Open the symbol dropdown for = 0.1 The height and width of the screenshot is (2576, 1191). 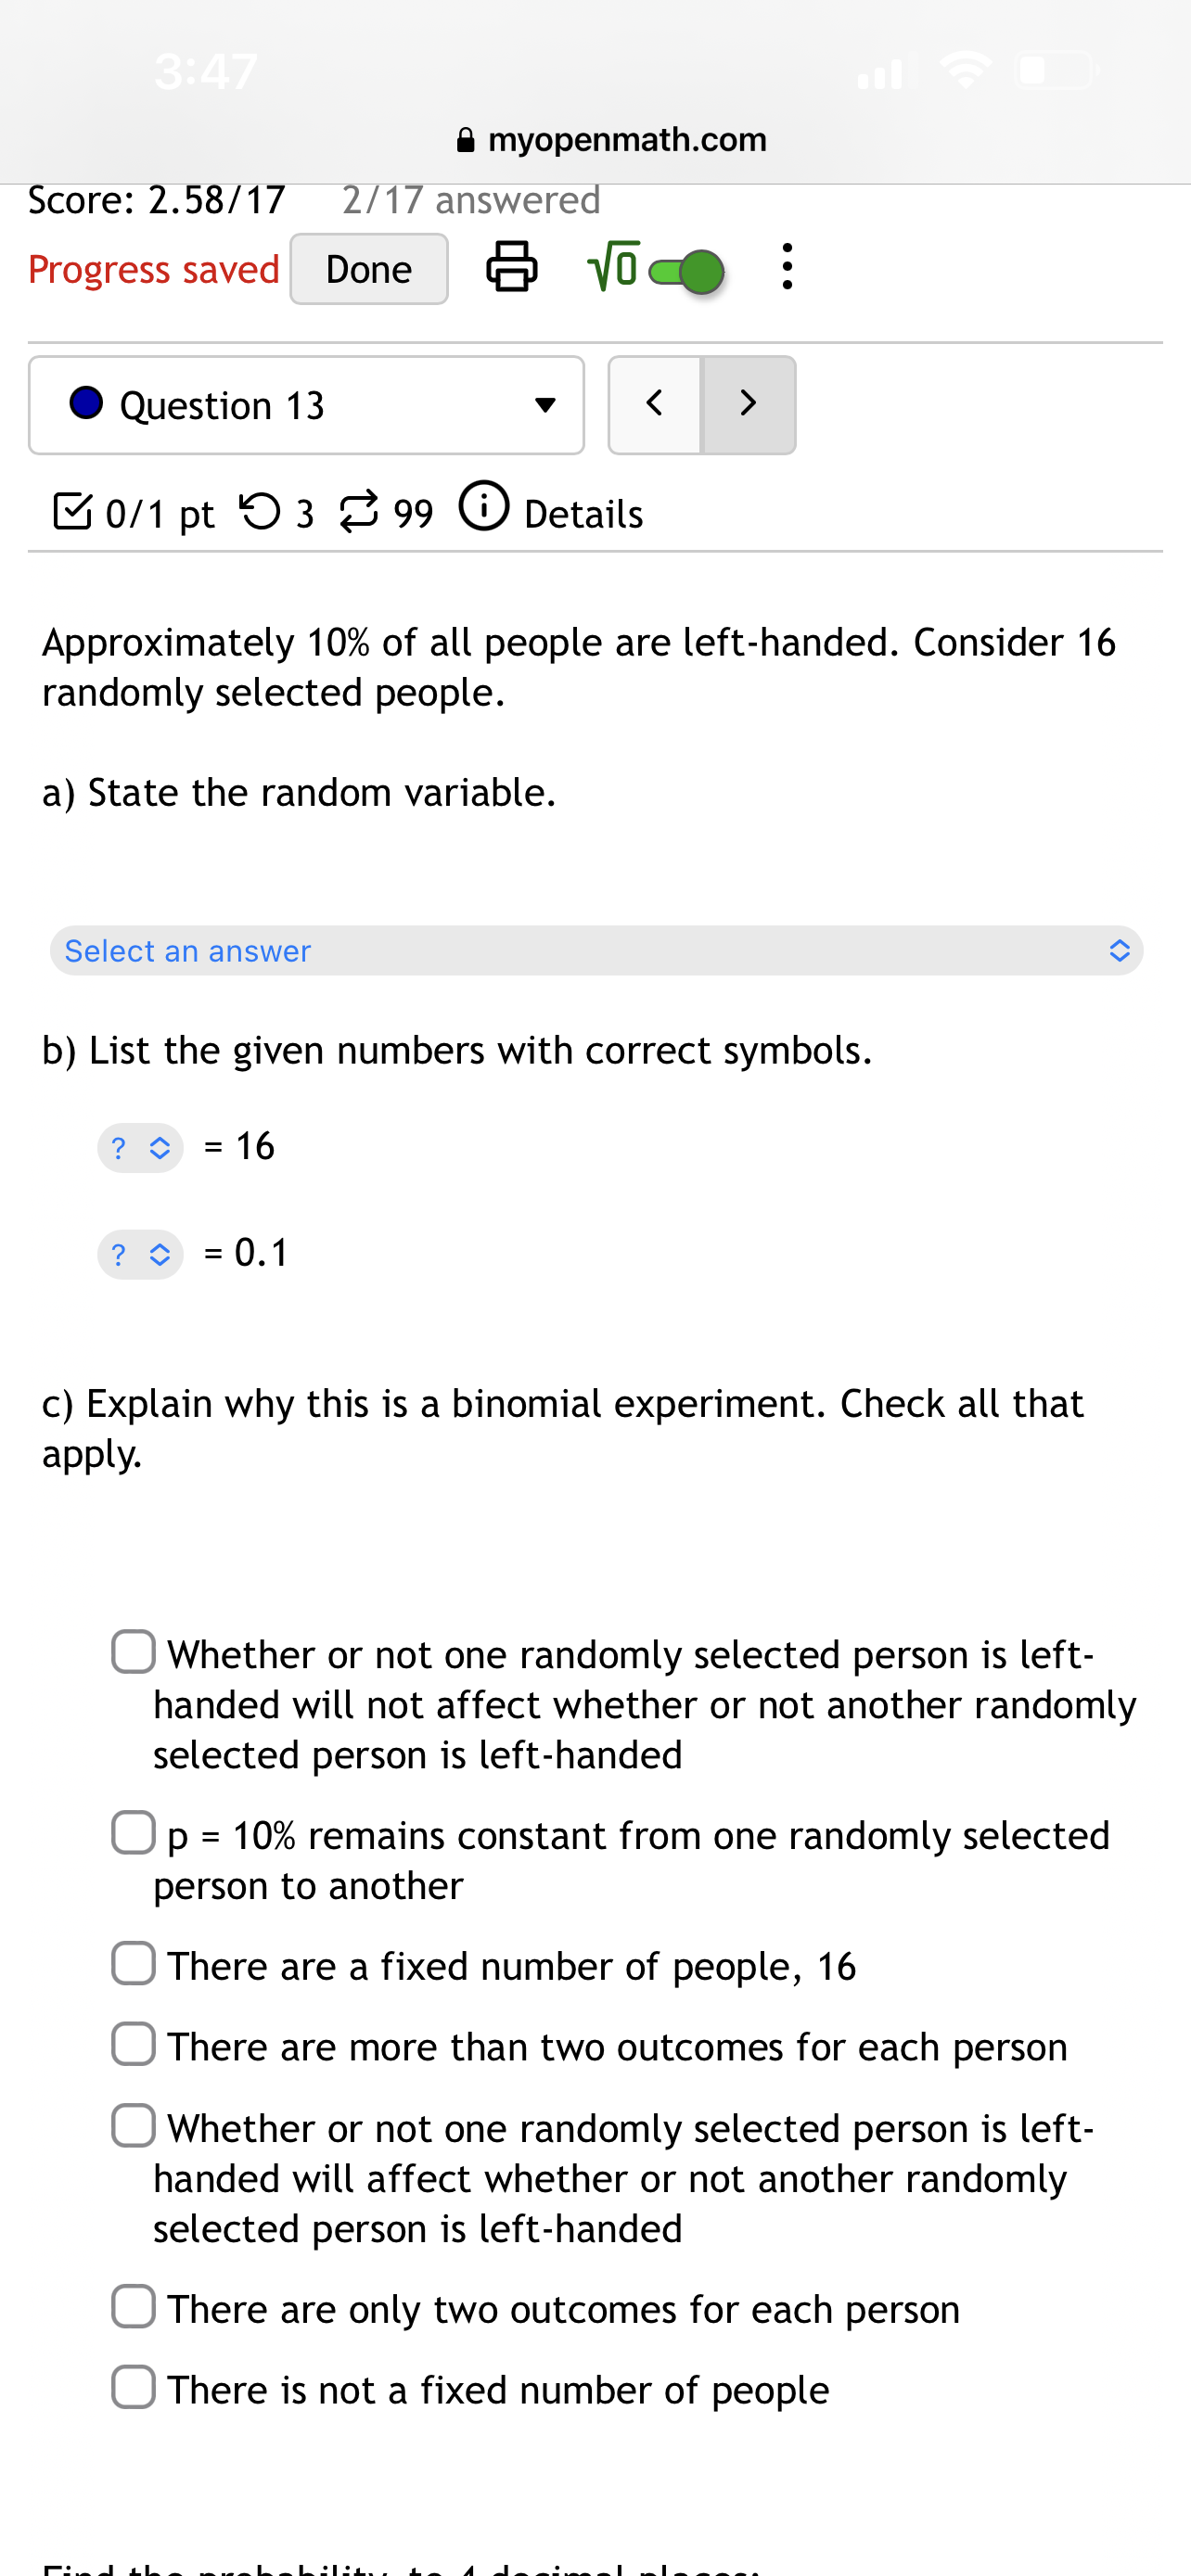click(x=140, y=1254)
